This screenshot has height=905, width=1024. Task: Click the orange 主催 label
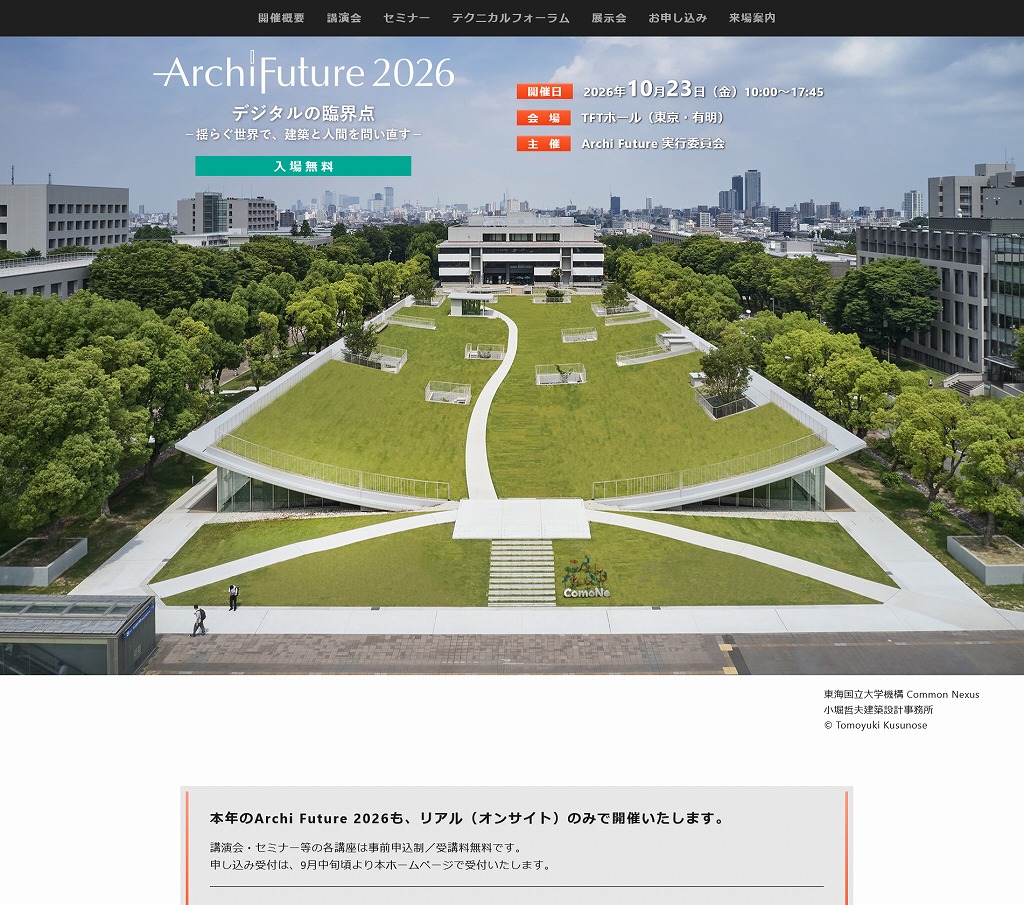point(543,144)
